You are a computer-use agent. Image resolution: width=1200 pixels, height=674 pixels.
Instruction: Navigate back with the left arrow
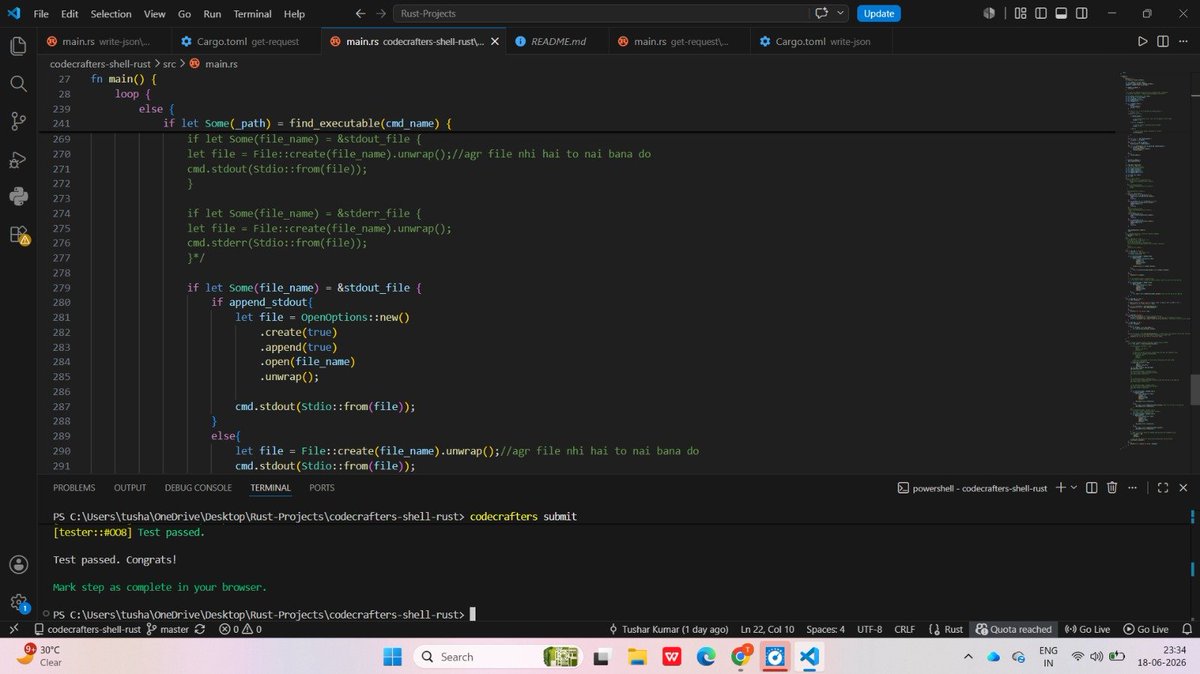(x=360, y=14)
